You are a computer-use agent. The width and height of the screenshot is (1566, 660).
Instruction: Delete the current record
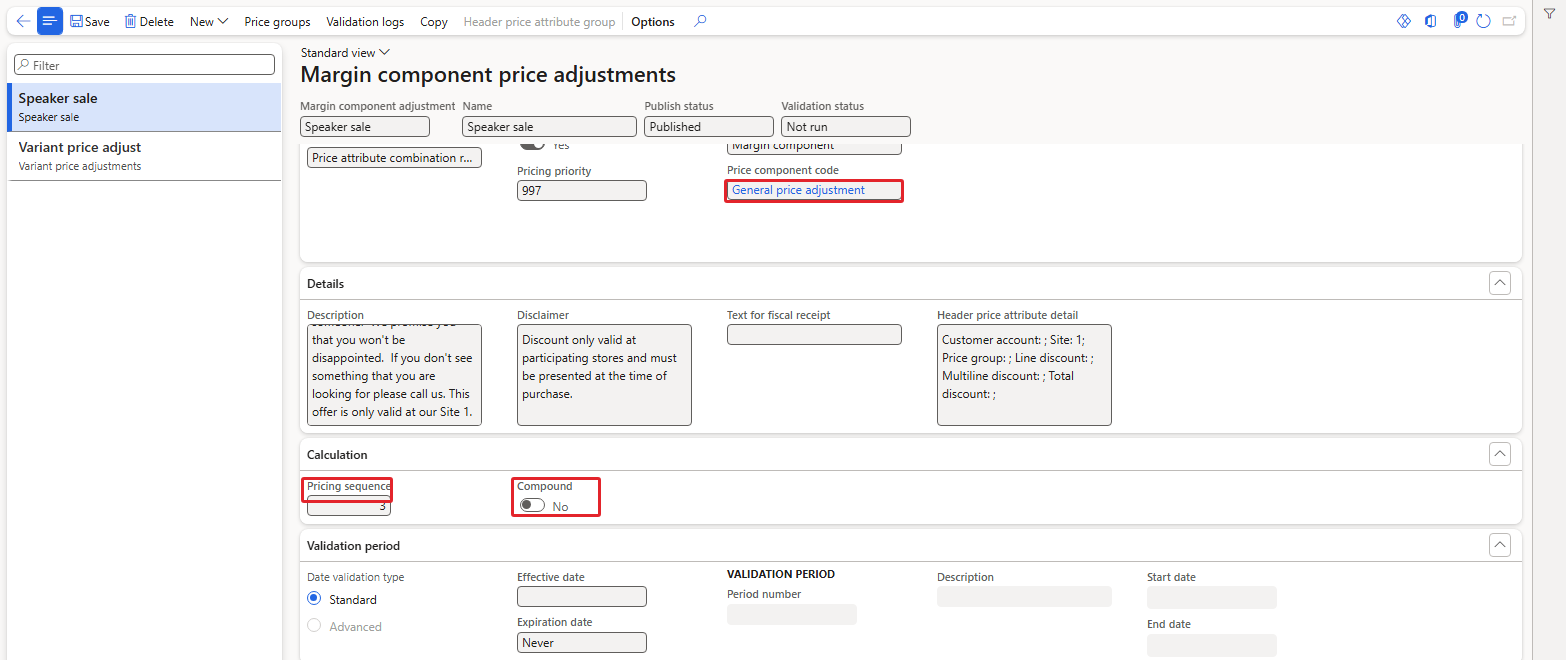tap(149, 21)
